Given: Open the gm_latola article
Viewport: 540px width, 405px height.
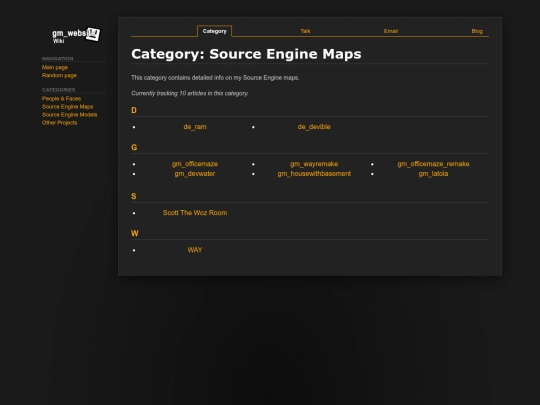Looking at the screenshot, I should [x=433, y=174].
